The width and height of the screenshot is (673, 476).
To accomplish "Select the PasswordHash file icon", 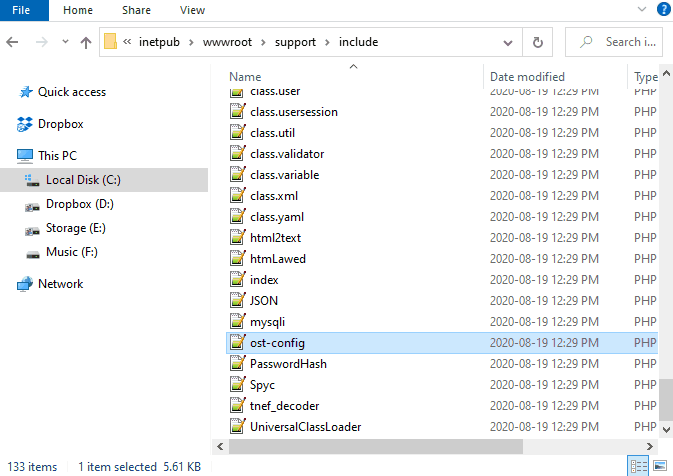I will (x=237, y=364).
